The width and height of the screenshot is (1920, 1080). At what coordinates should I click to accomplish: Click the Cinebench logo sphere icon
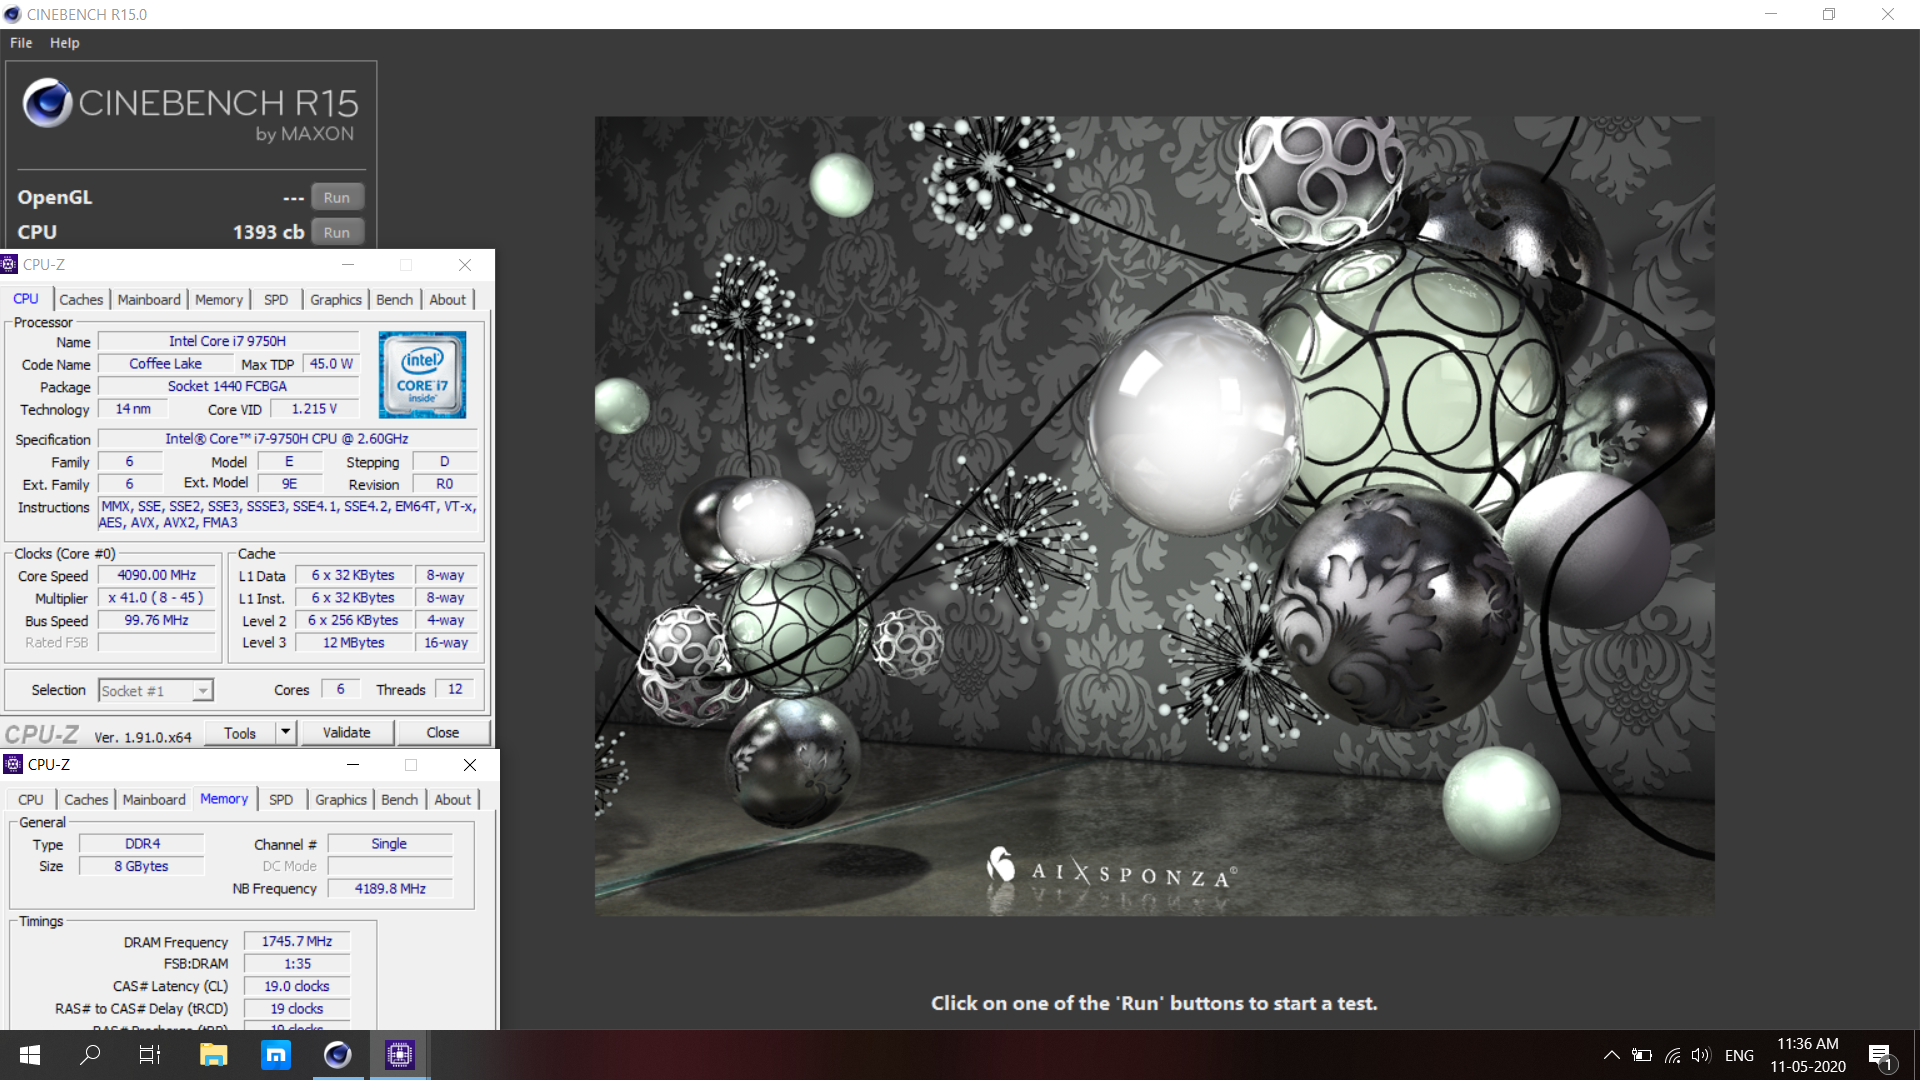pos(47,103)
